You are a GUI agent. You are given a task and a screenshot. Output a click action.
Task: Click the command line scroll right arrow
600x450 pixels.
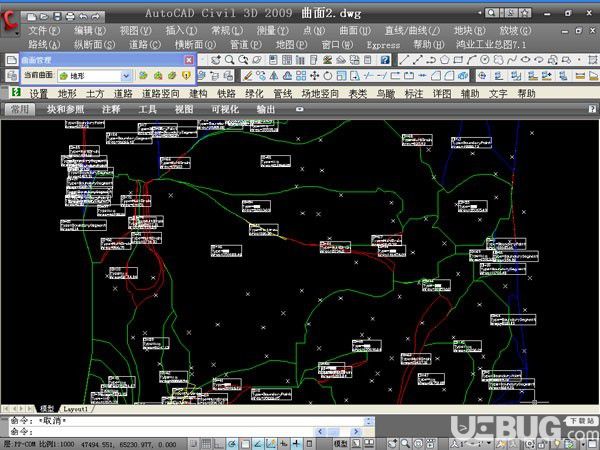coord(356,432)
